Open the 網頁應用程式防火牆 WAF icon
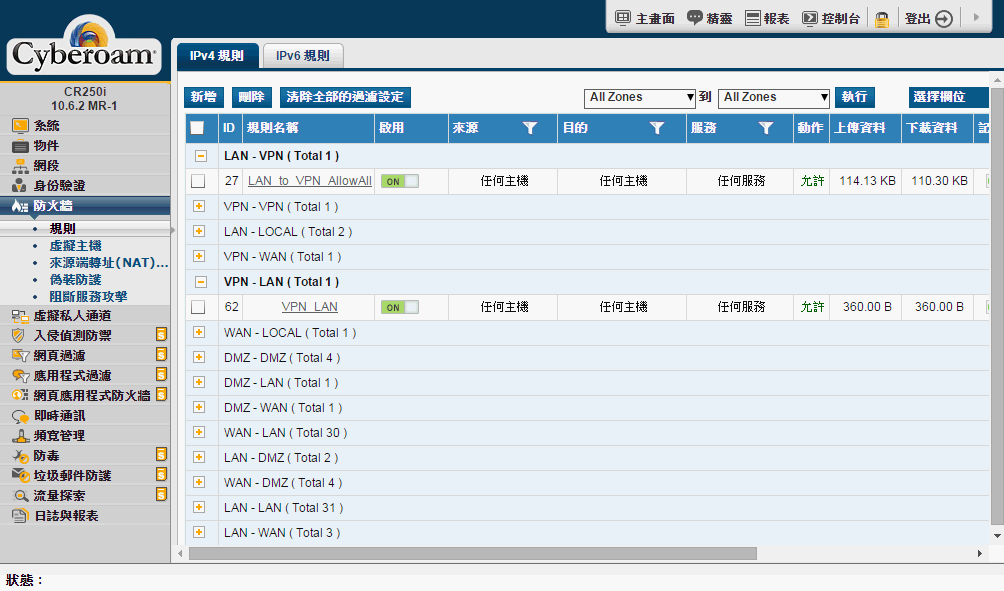 point(20,395)
